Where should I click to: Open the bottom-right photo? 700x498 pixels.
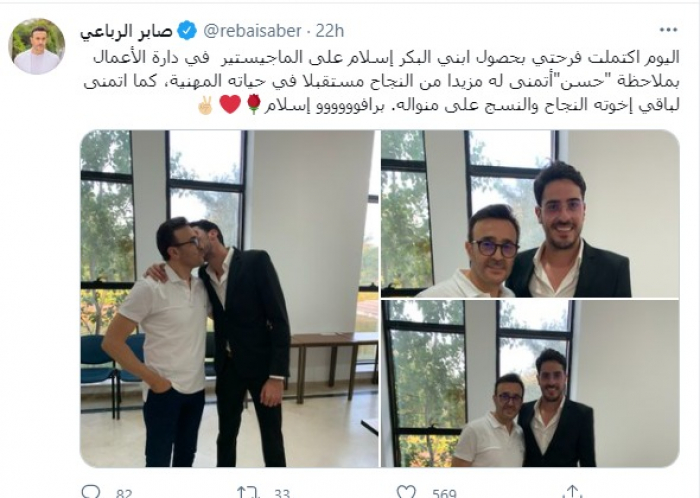[x=530, y=383]
